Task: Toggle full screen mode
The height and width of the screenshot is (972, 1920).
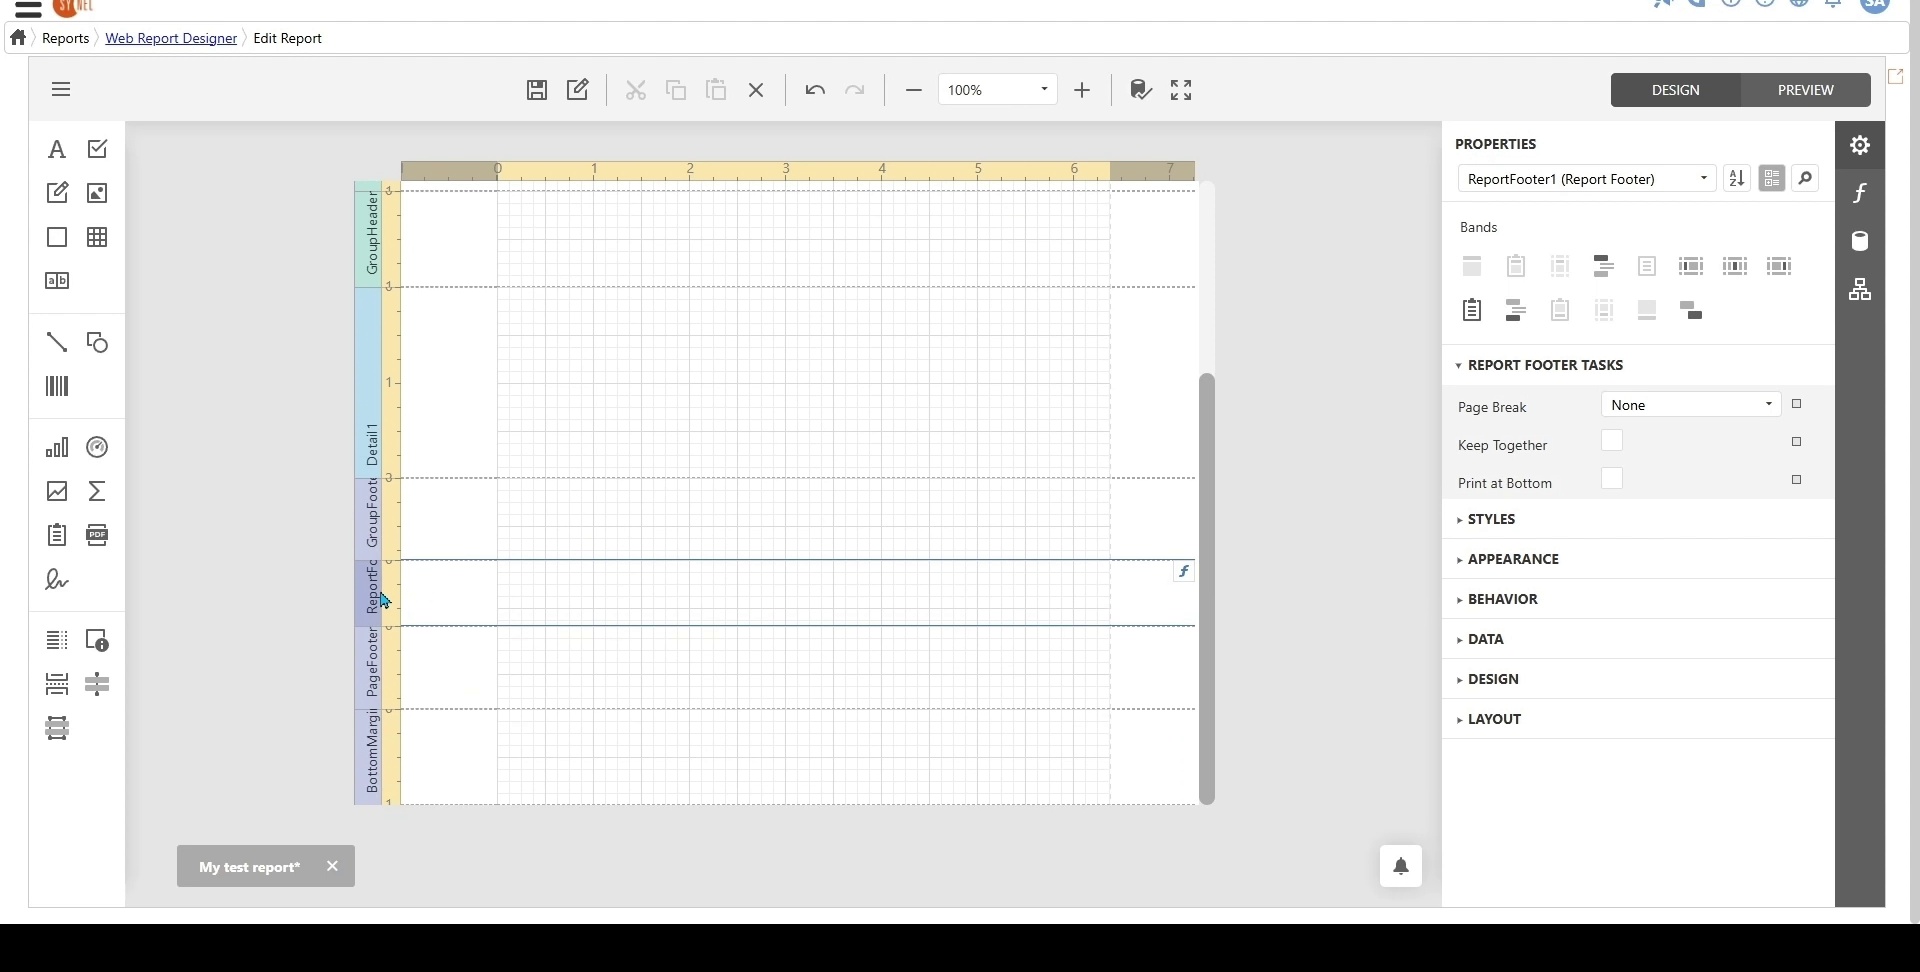Action: click(x=1182, y=91)
